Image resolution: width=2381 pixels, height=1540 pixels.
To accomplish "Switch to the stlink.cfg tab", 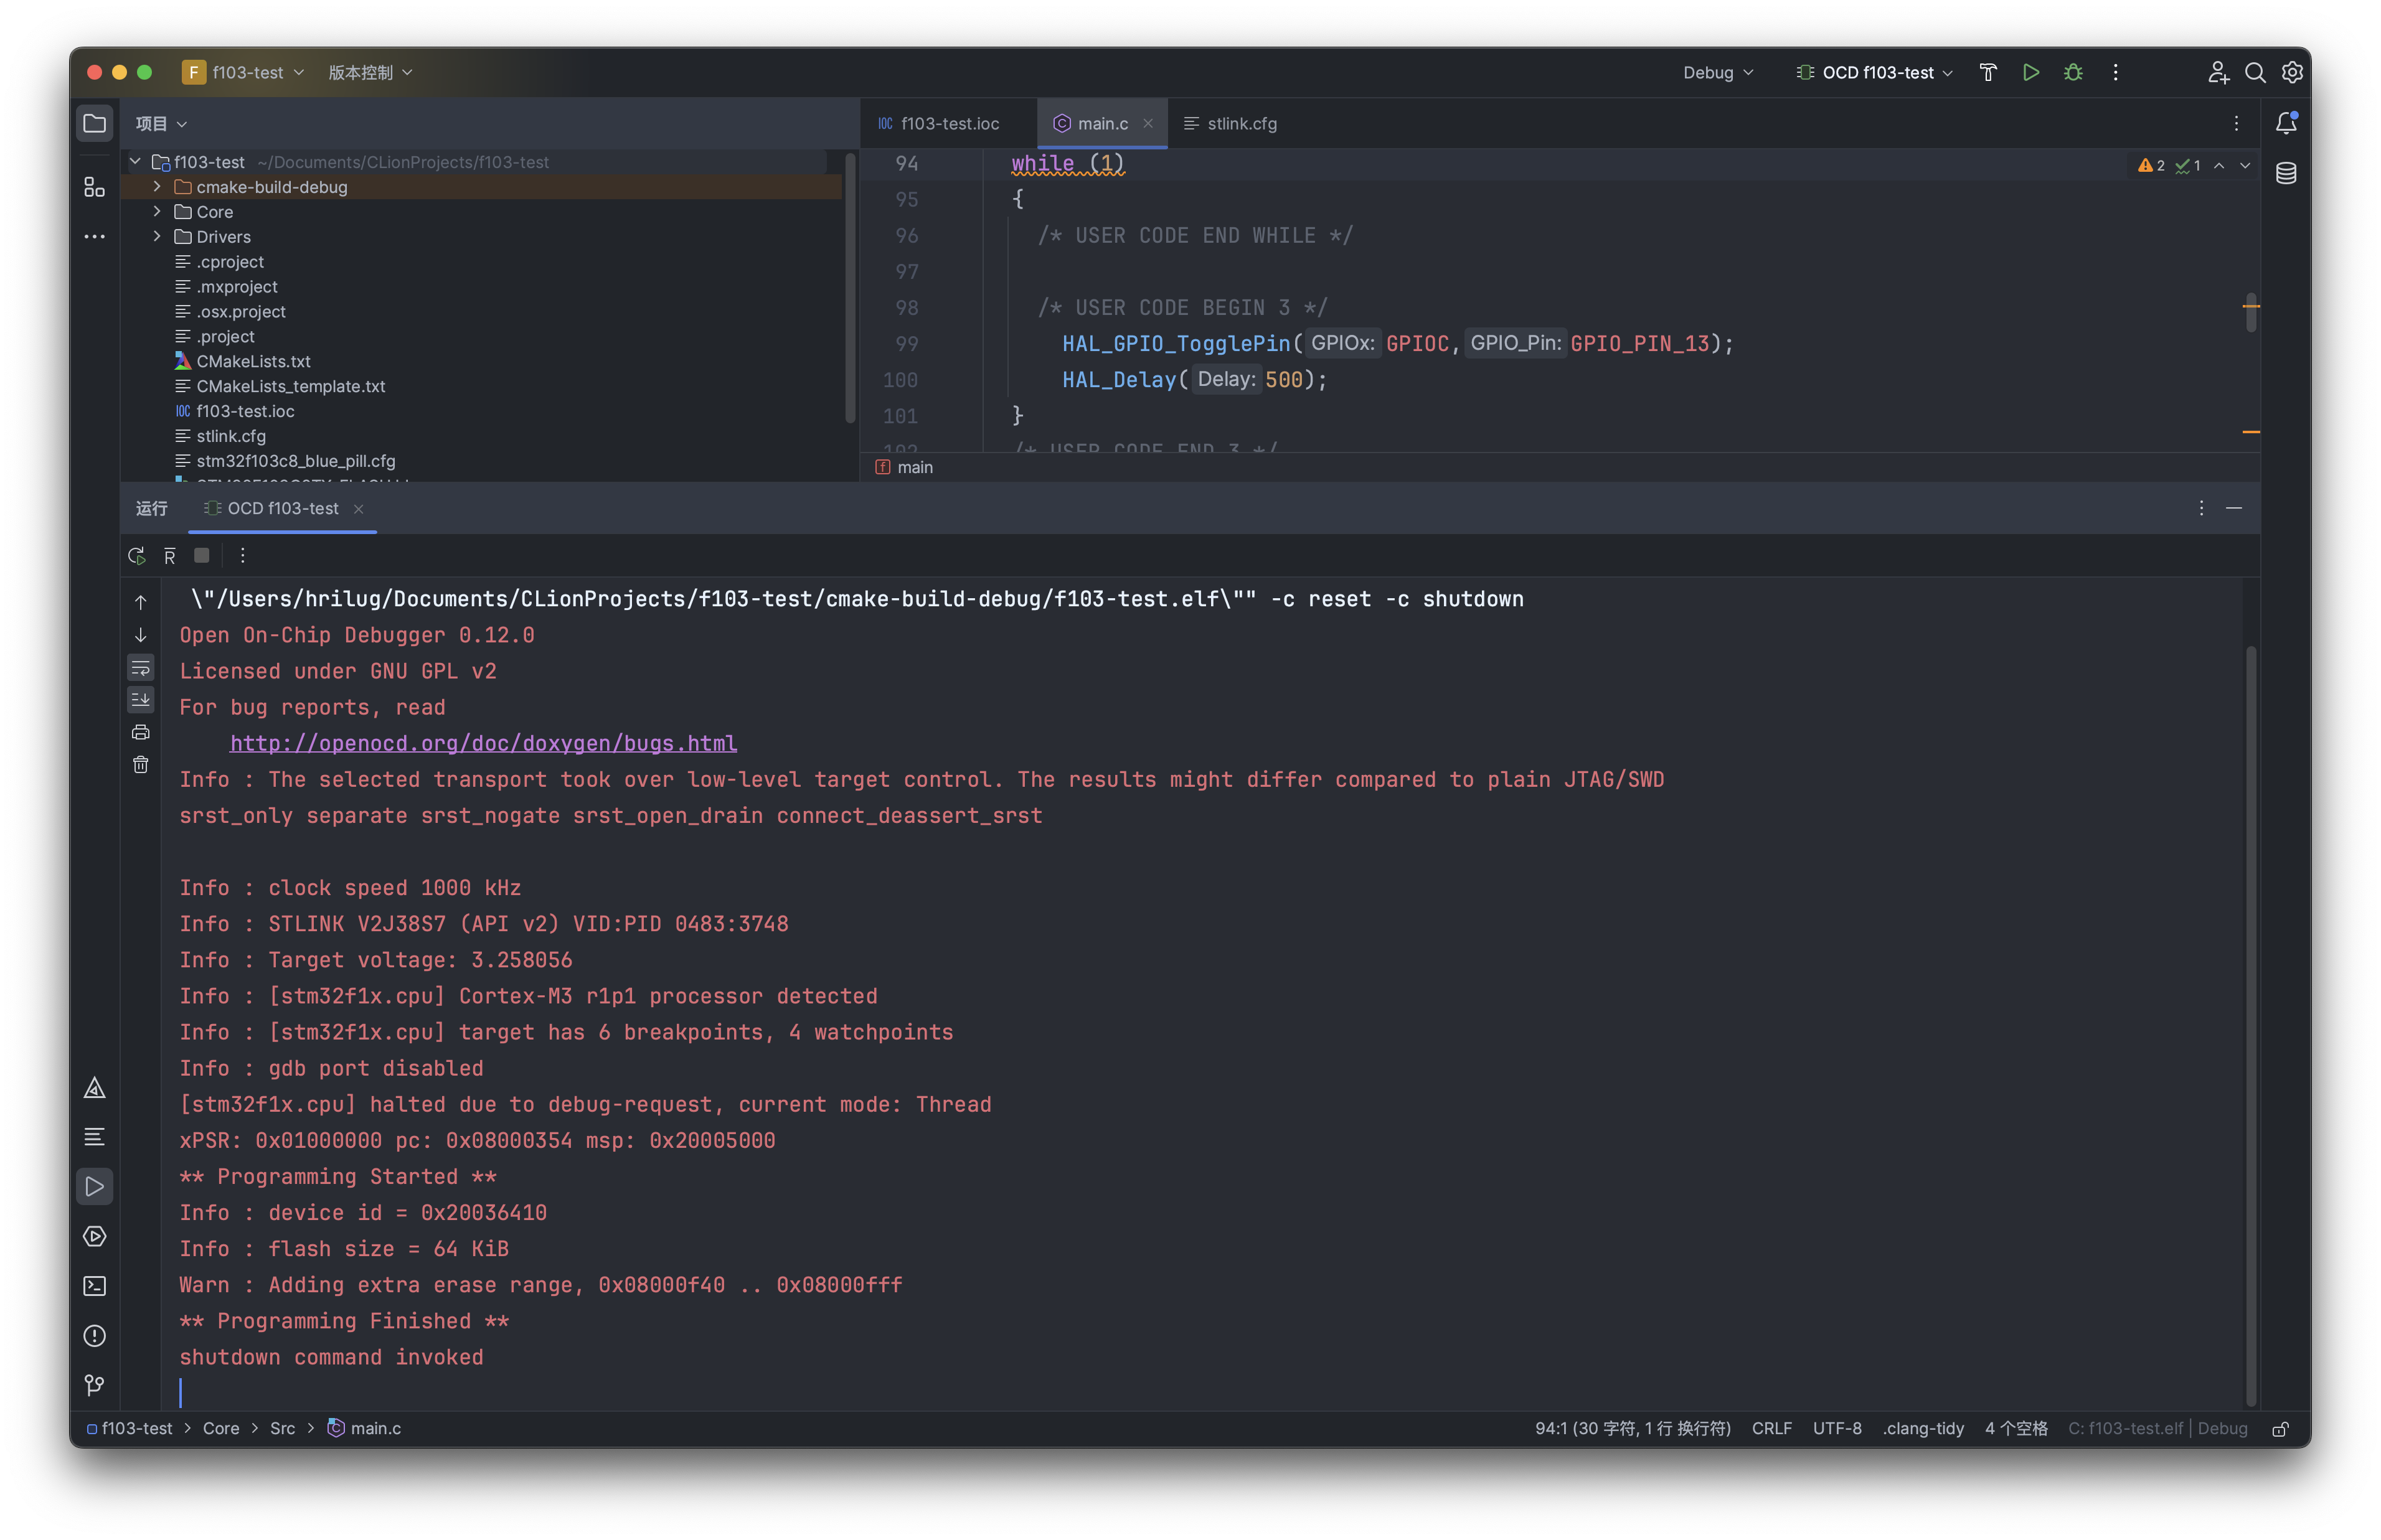I will click(x=1230, y=123).
